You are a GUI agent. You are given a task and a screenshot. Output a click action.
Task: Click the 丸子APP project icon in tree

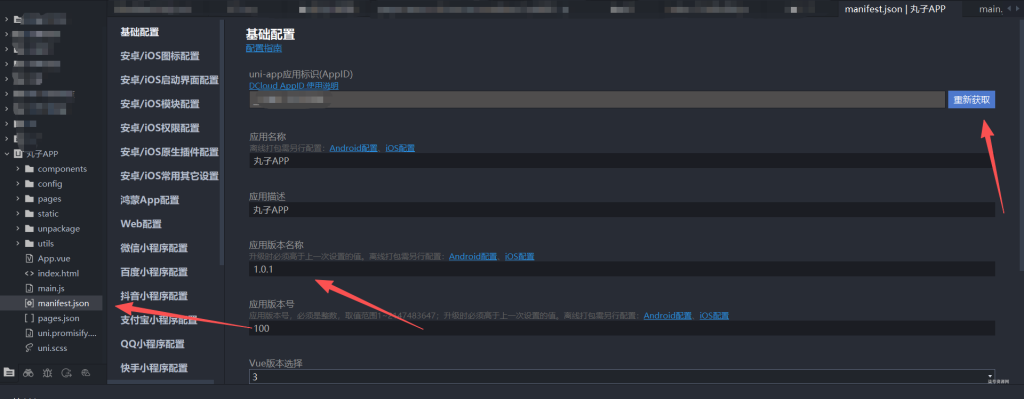[18, 154]
